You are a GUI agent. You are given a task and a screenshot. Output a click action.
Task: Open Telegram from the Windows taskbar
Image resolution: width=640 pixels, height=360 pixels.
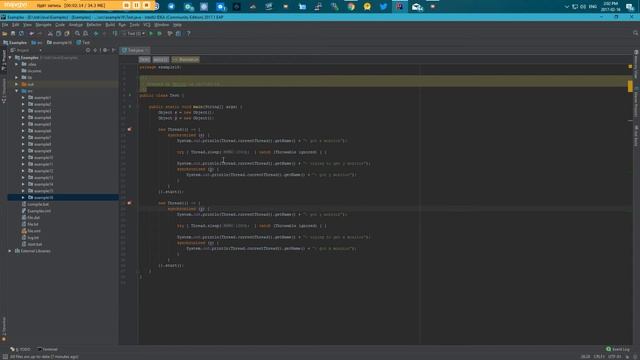171,7
